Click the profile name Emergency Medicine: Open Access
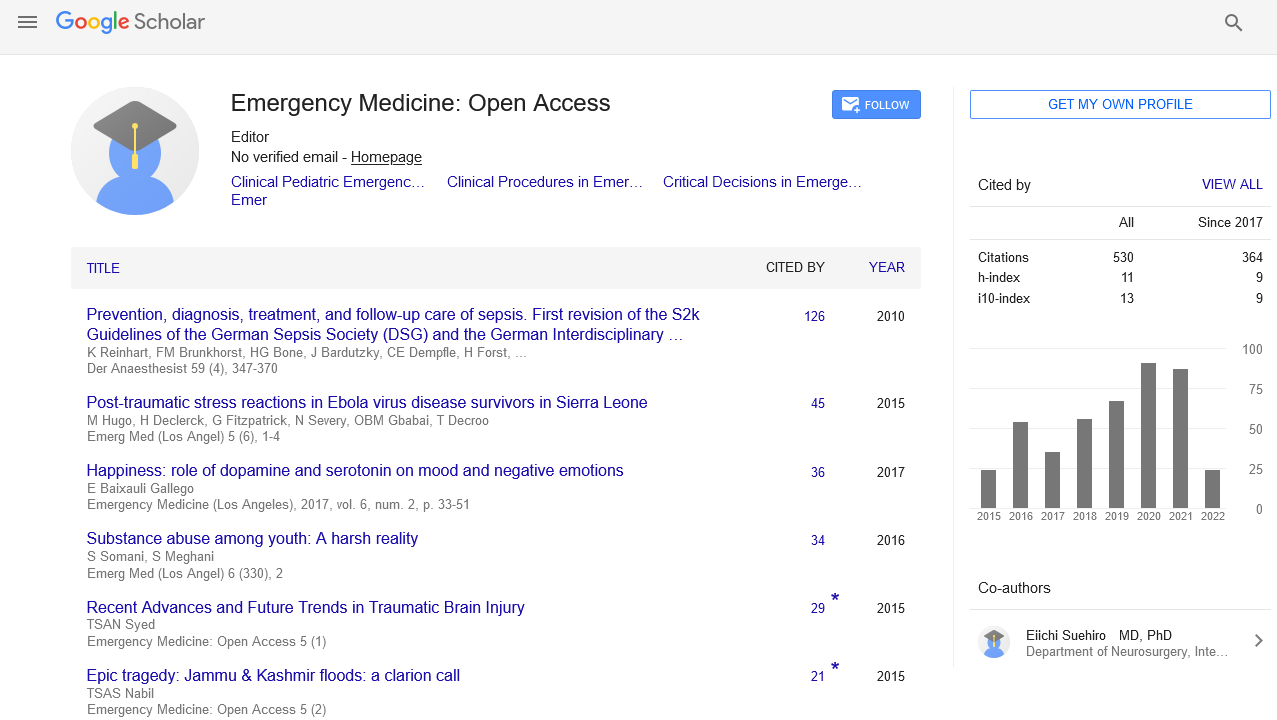The height and width of the screenshot is (720, 1277). pyautogui.click(x=420, y=103)
